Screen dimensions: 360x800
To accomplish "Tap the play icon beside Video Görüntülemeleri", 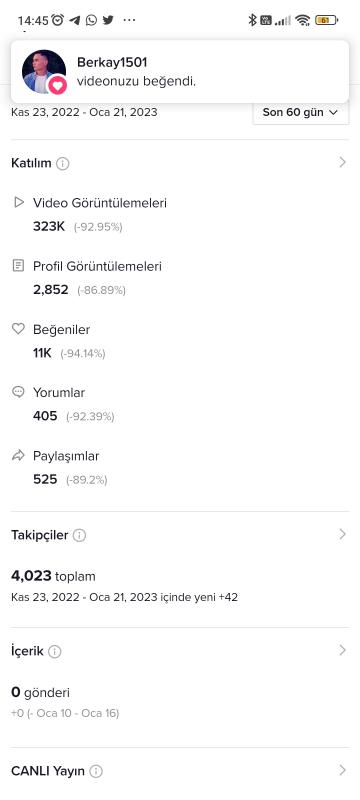I will 19,203.
